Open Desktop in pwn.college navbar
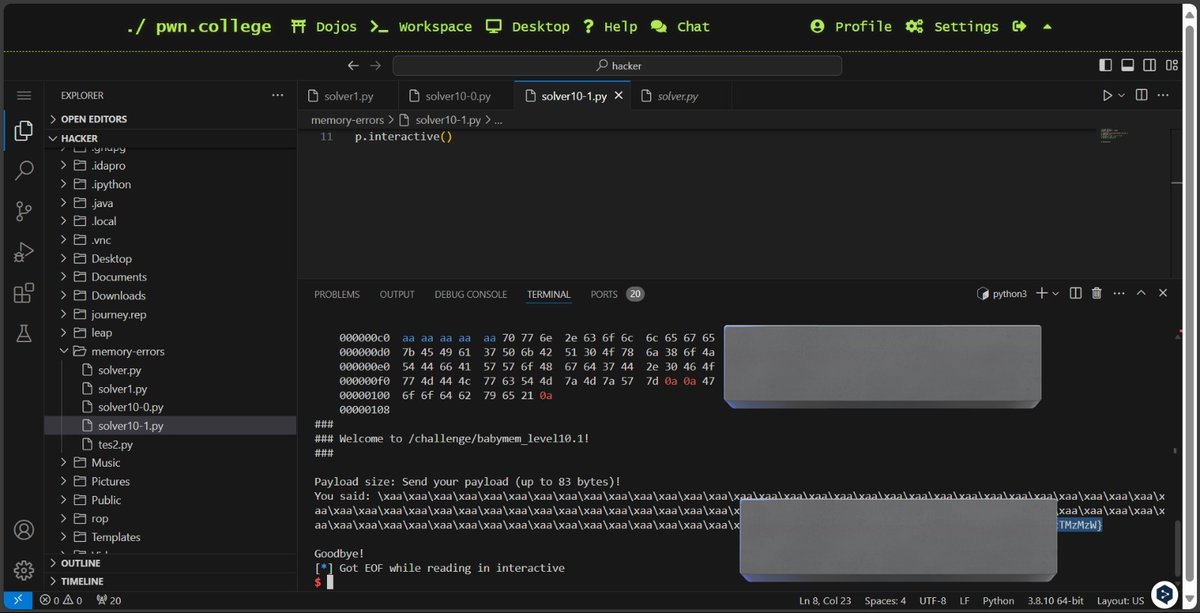The width and height of the screenshot is (1200, 613). pos(528,26)
